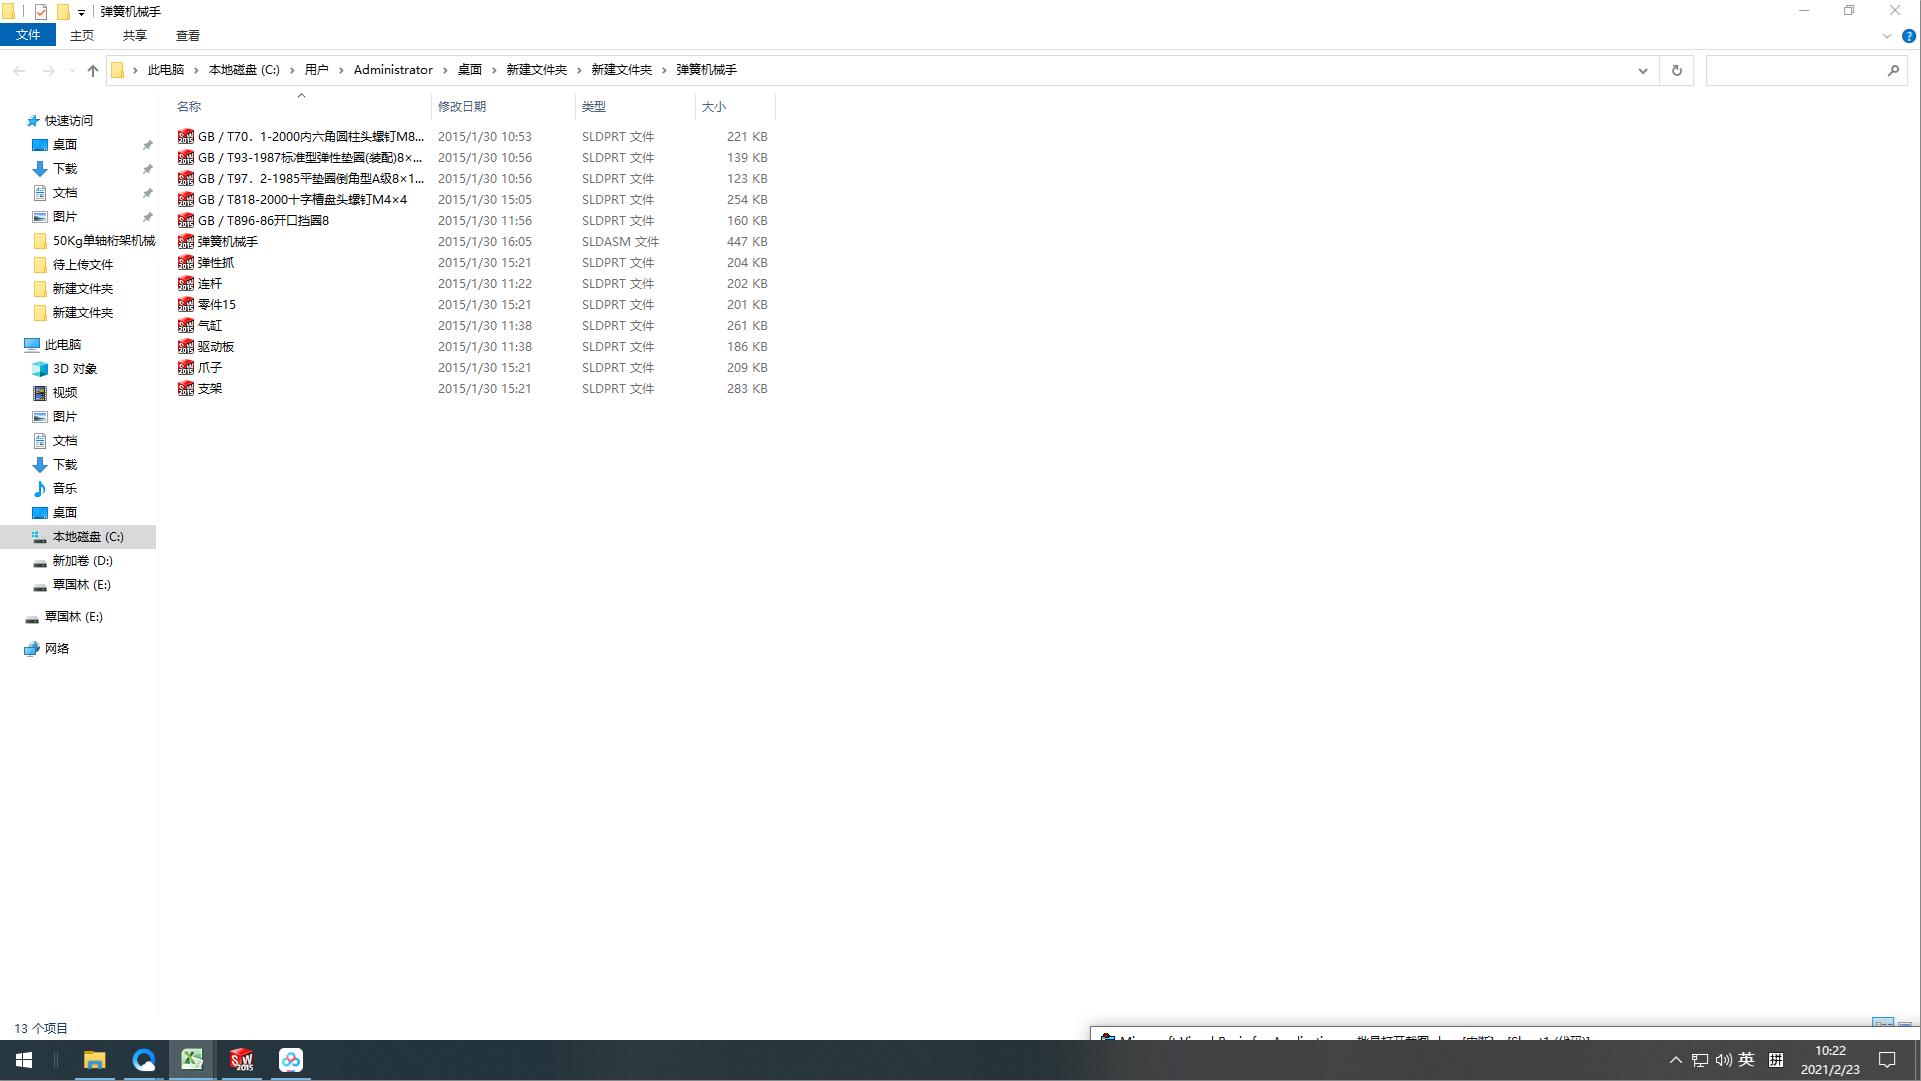The width and height of the screenshot is (1921, 1081).
Task: Click the search box in explorer
Action: pos(1795,70)
